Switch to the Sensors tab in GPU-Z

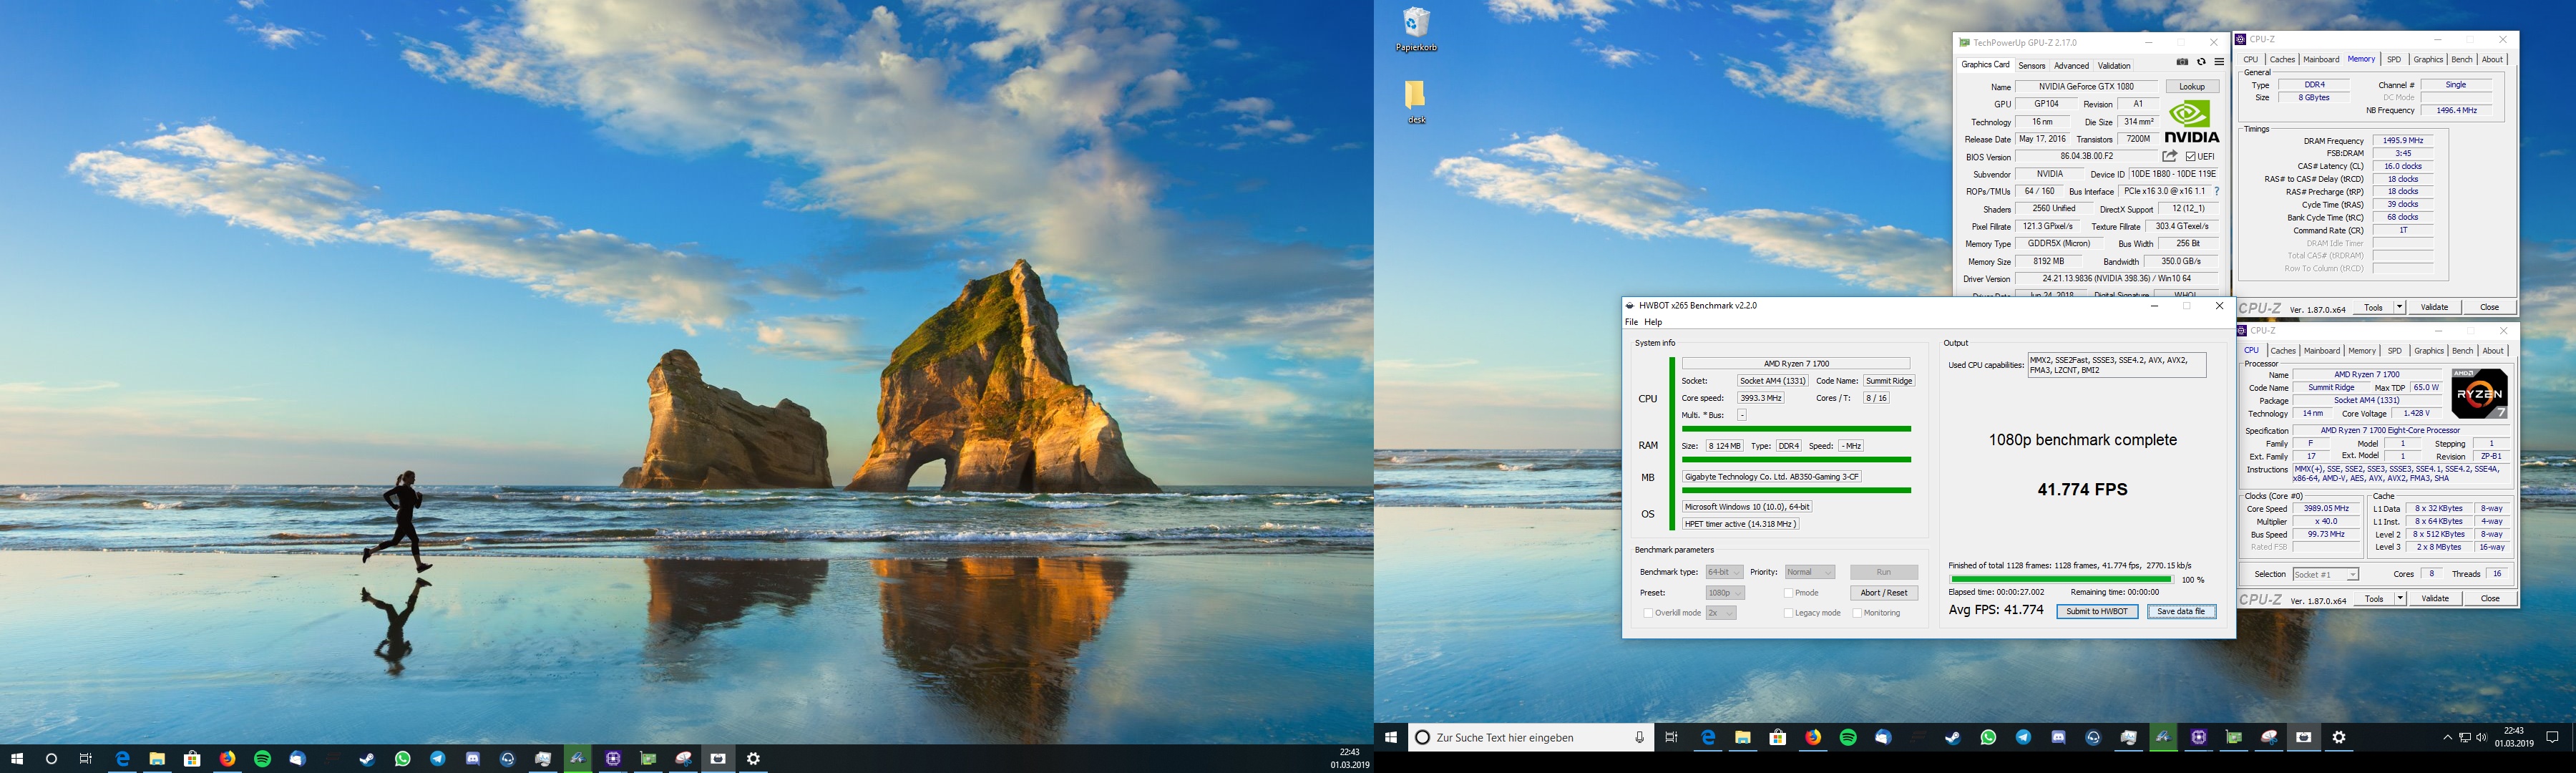2031,66
